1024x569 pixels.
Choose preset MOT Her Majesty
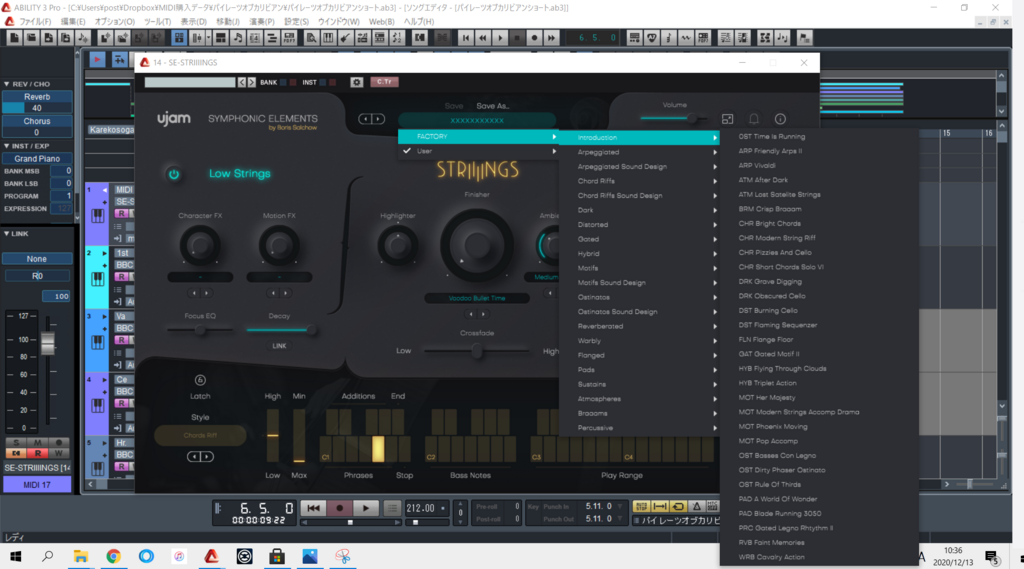(767, 397)
